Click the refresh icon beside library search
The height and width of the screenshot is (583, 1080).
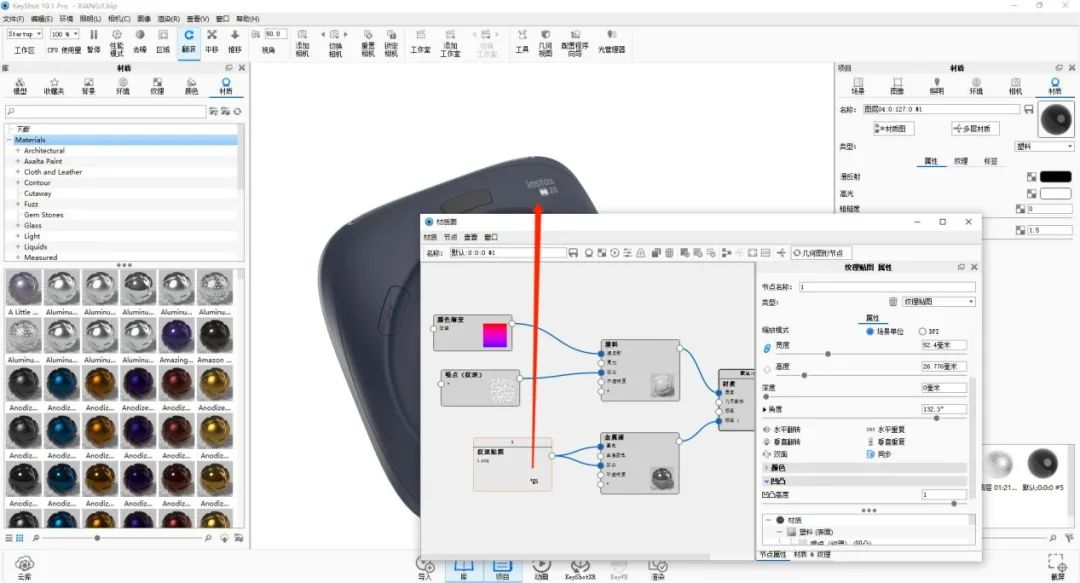tap(238, 112)
